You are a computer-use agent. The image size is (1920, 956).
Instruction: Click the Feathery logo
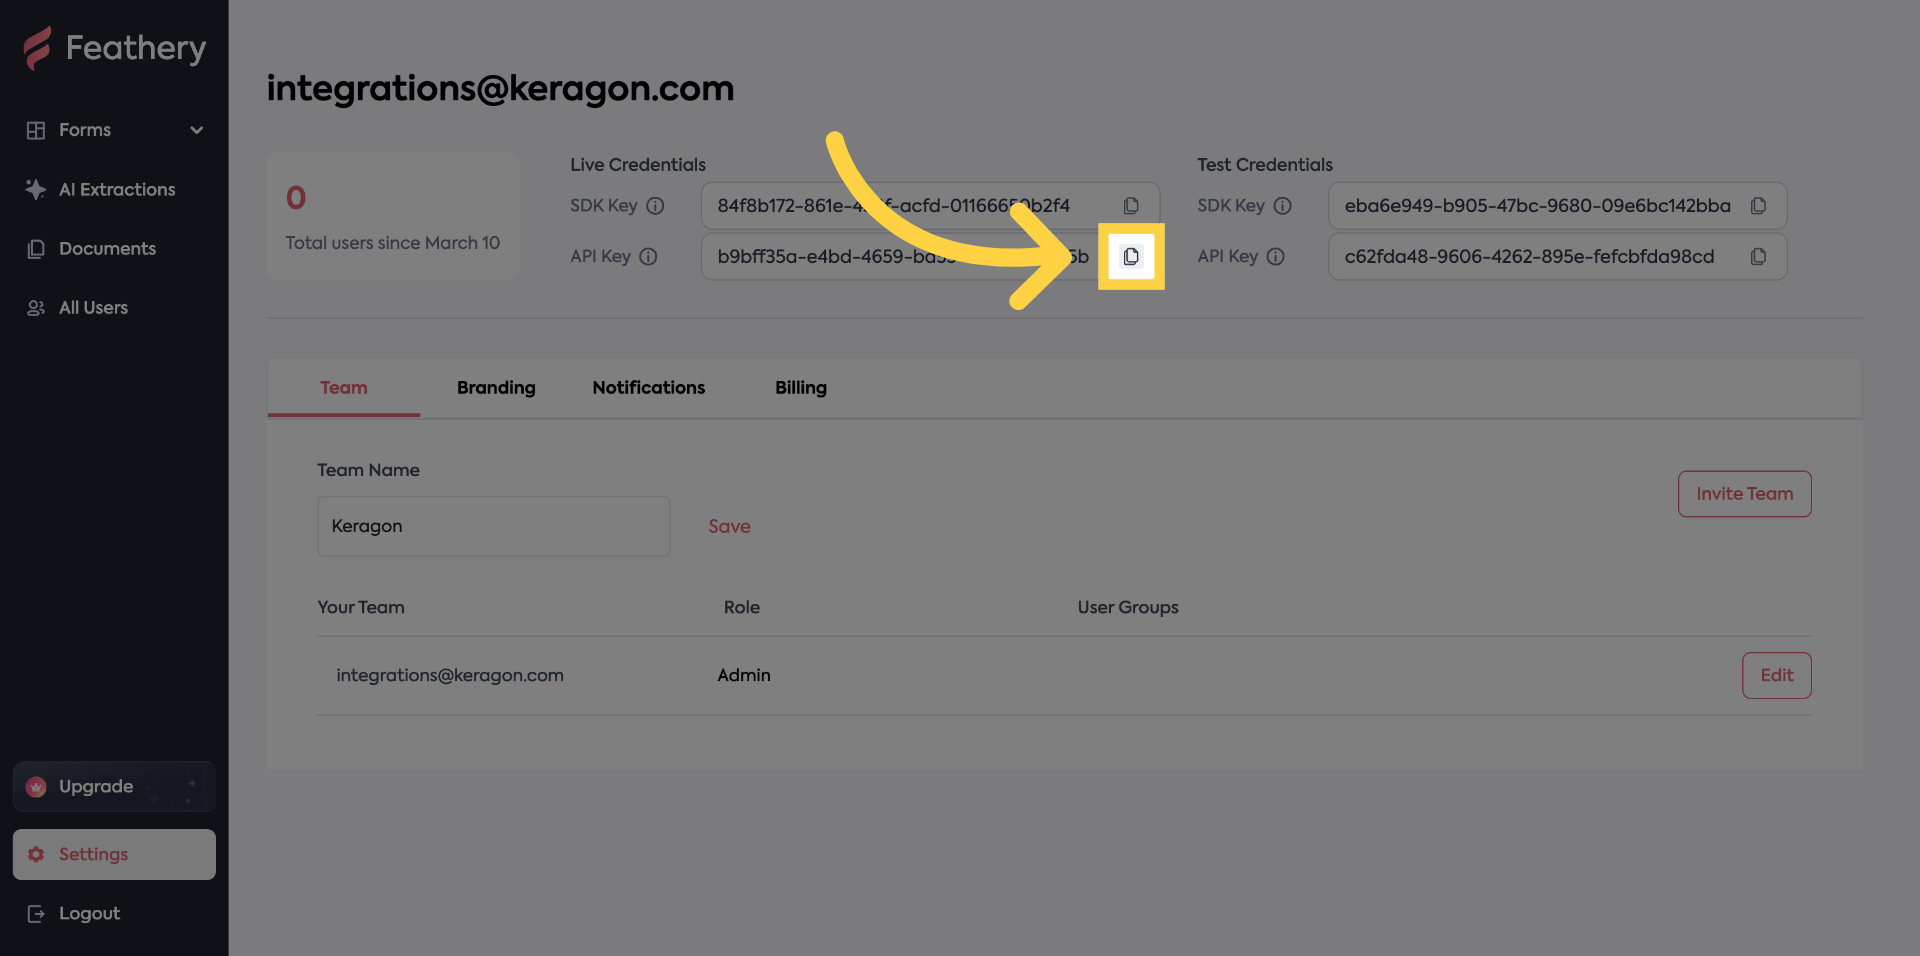coord(114,47)
